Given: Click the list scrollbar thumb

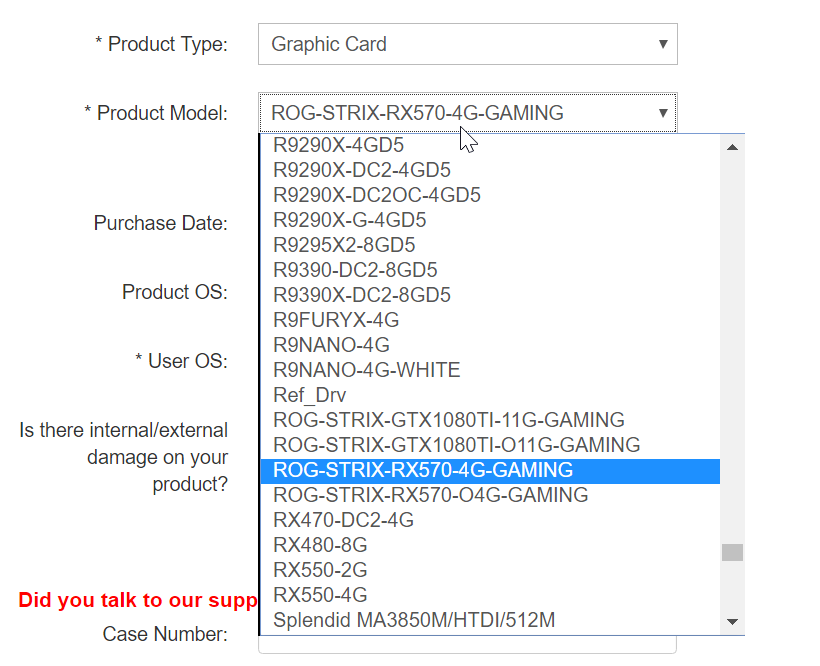Looking at the screenshot, I should pyautogui.click(x=732, y=552).
